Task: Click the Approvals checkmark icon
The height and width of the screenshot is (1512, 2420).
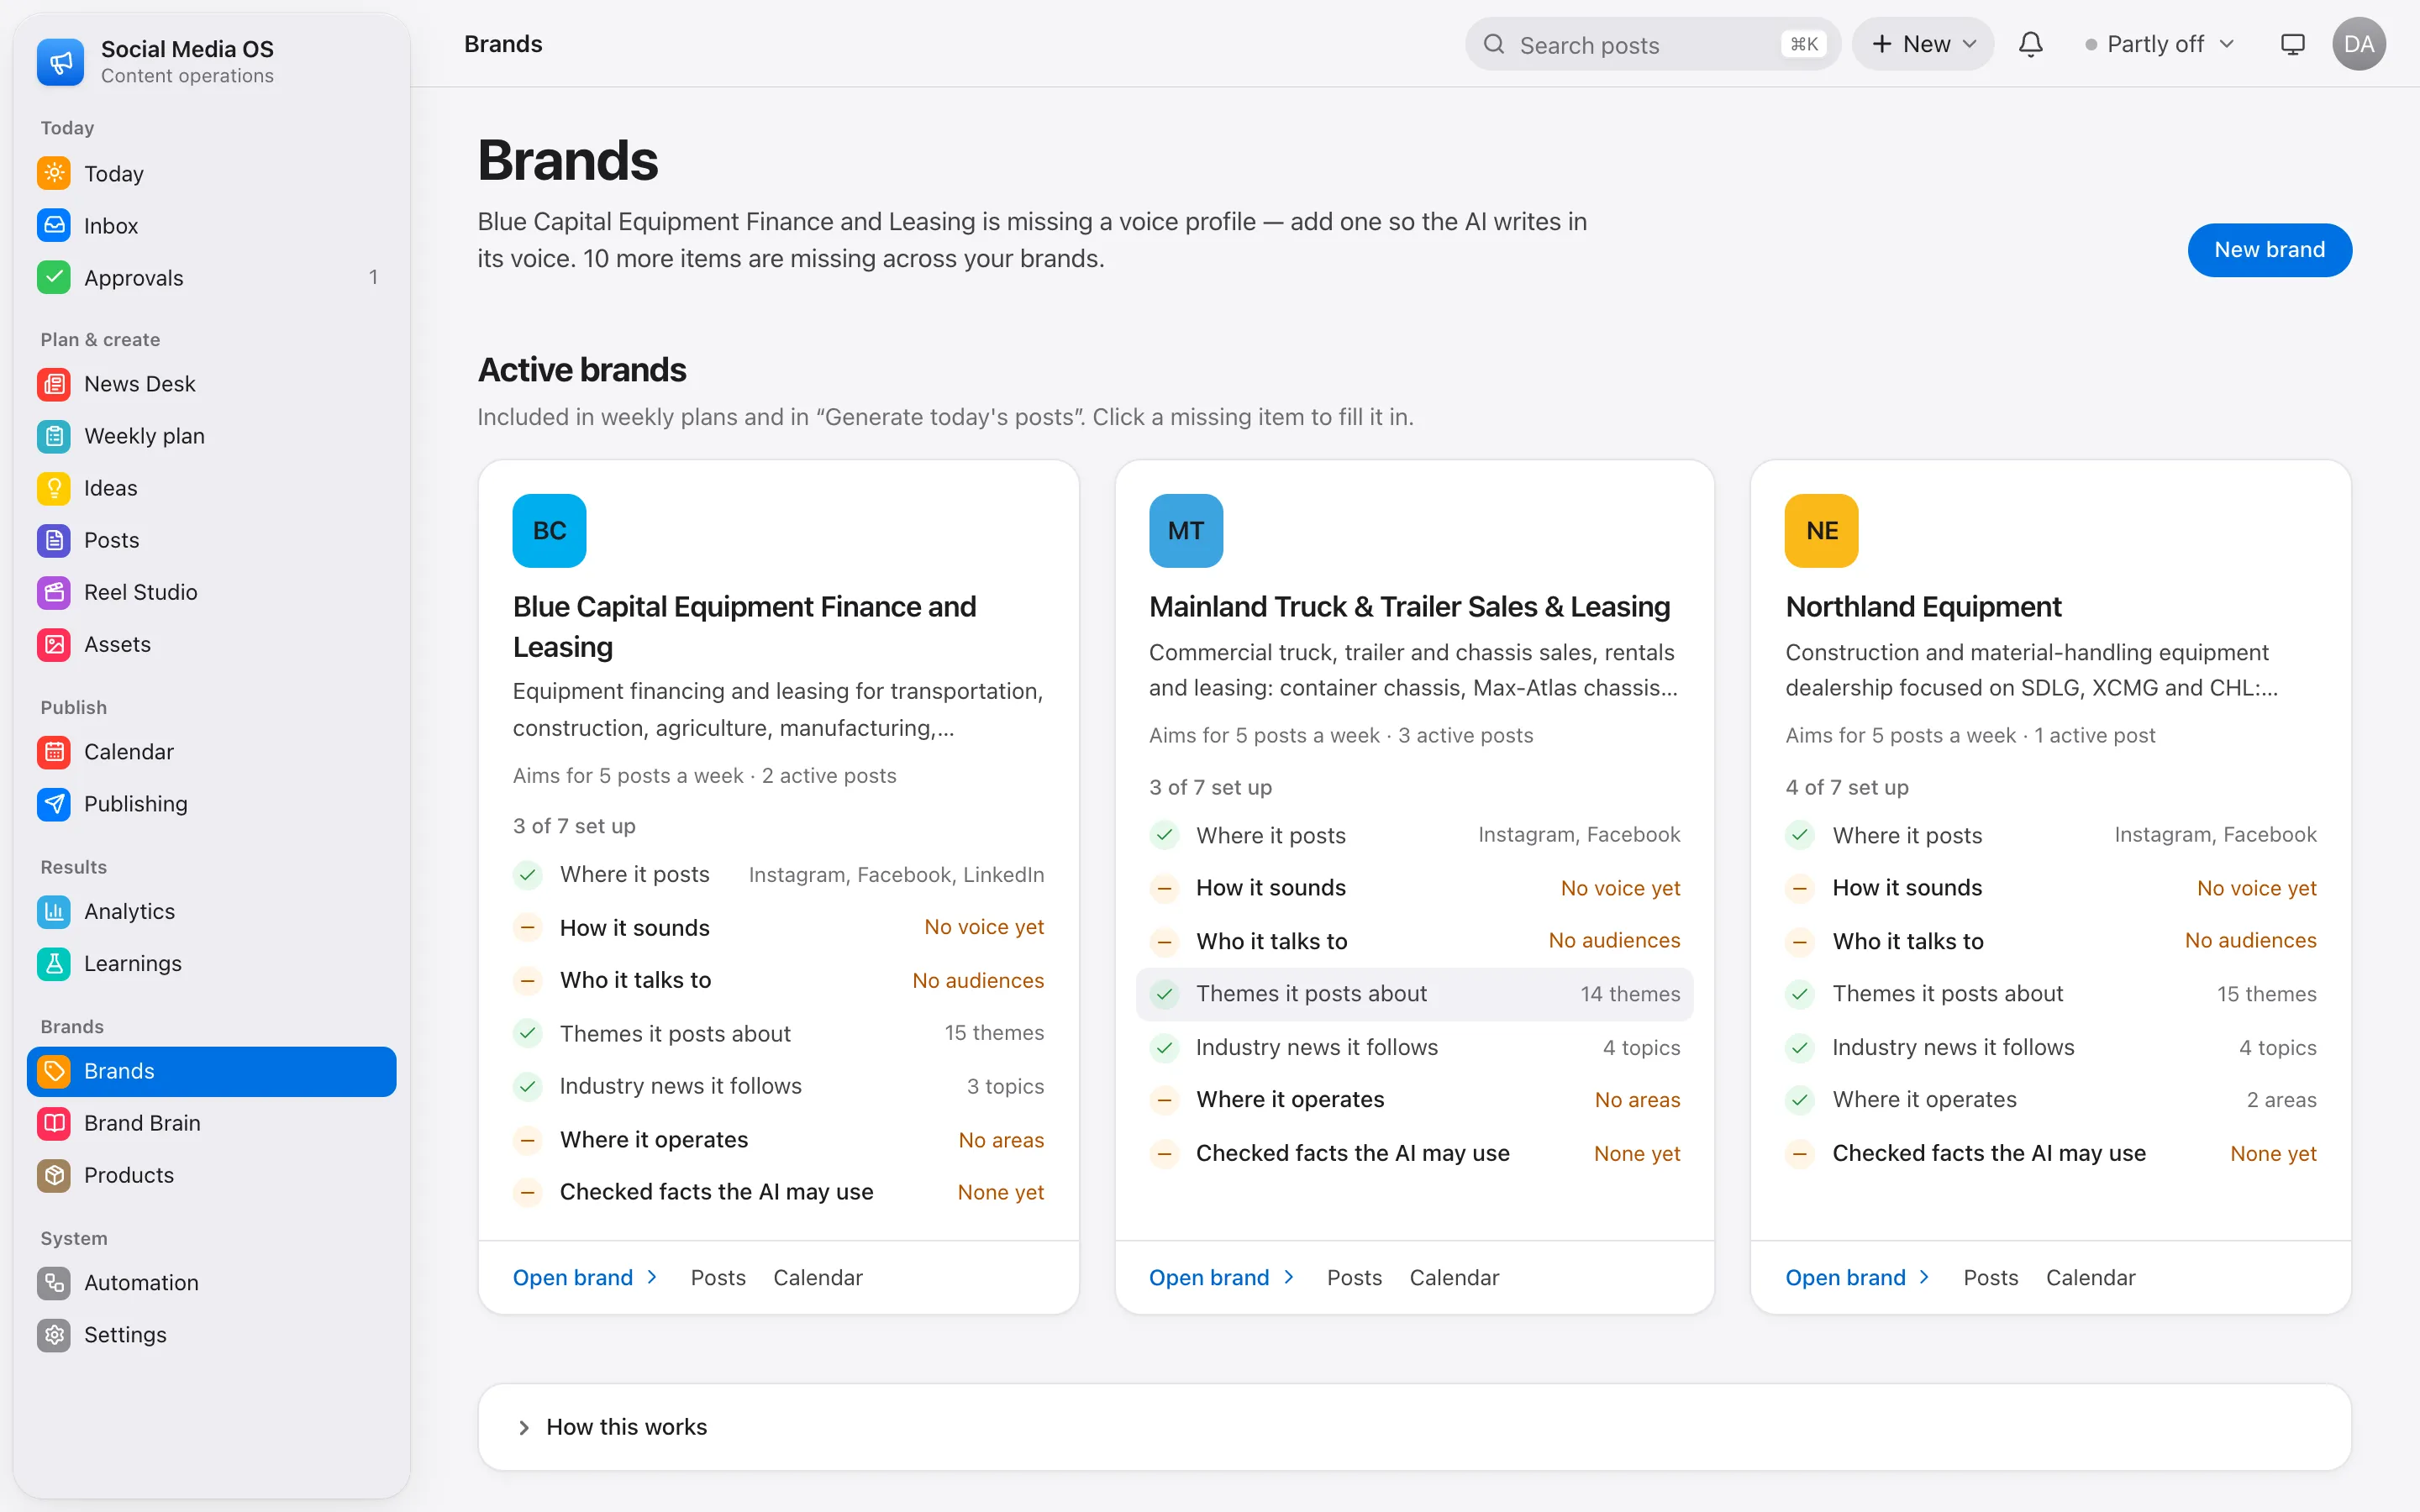Action: (x=54, y=277)
